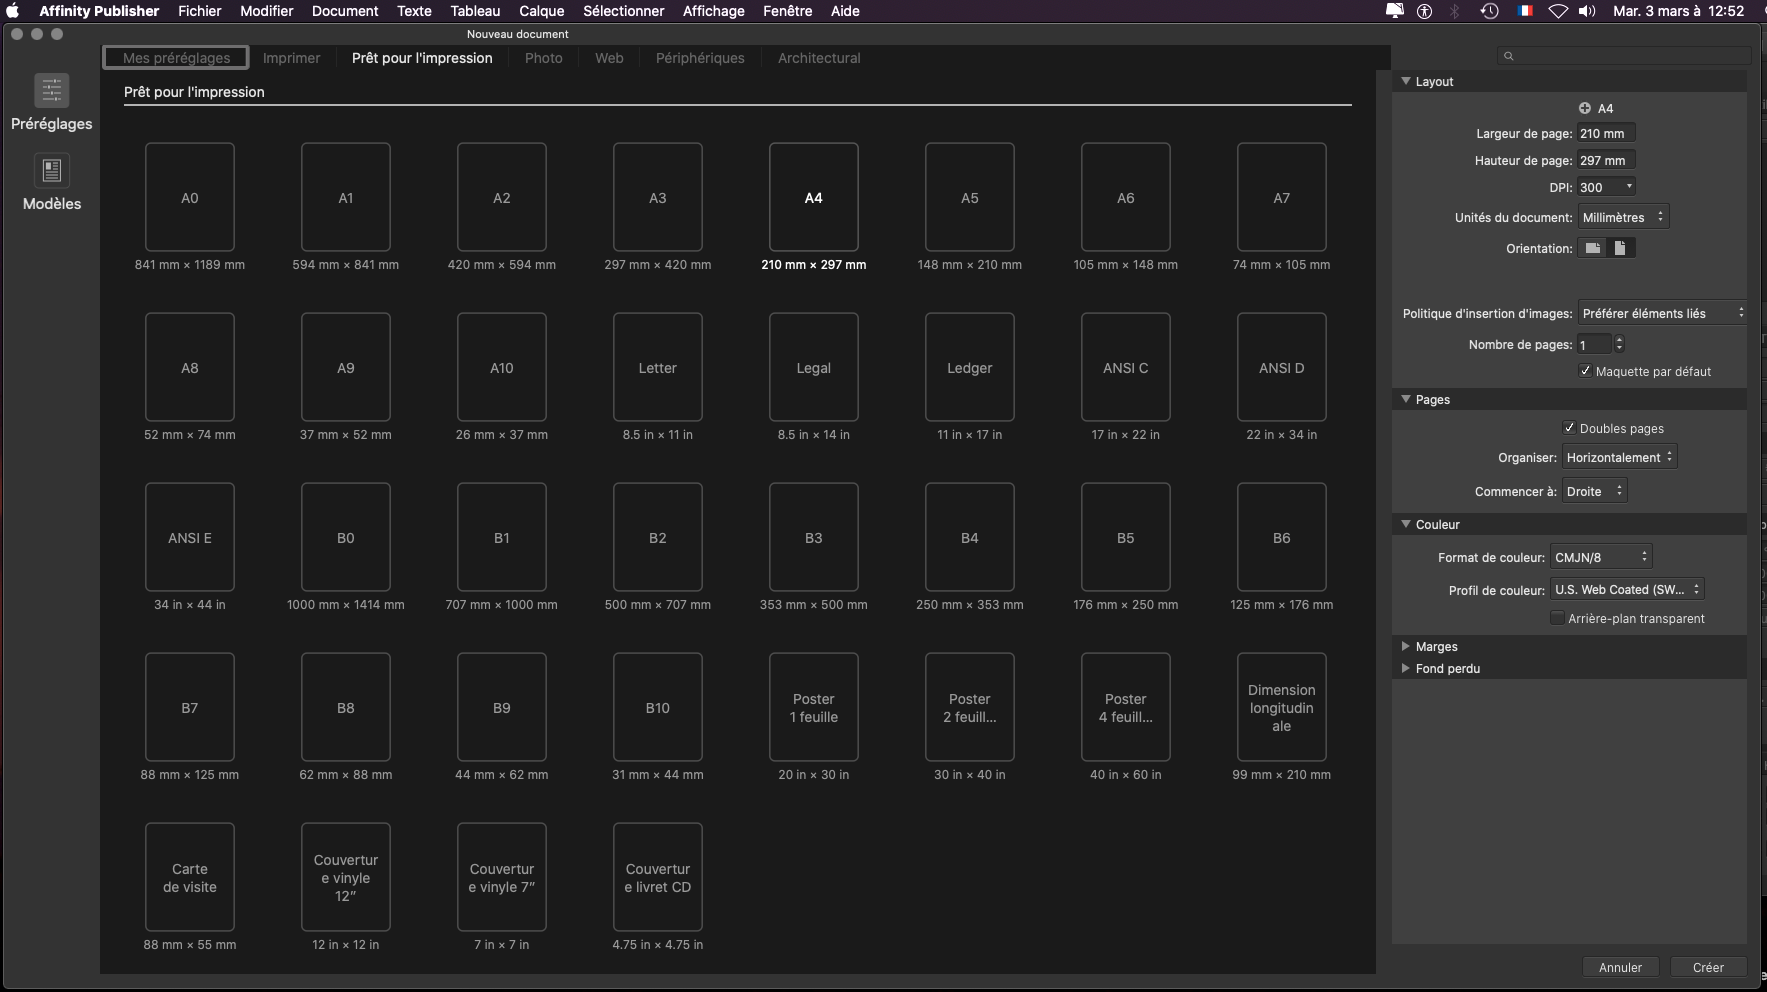The height and width of the screenshot is (992, 1767).
Task: Choose the B10 preset thumbnail
Action: [x=658, y=707]
